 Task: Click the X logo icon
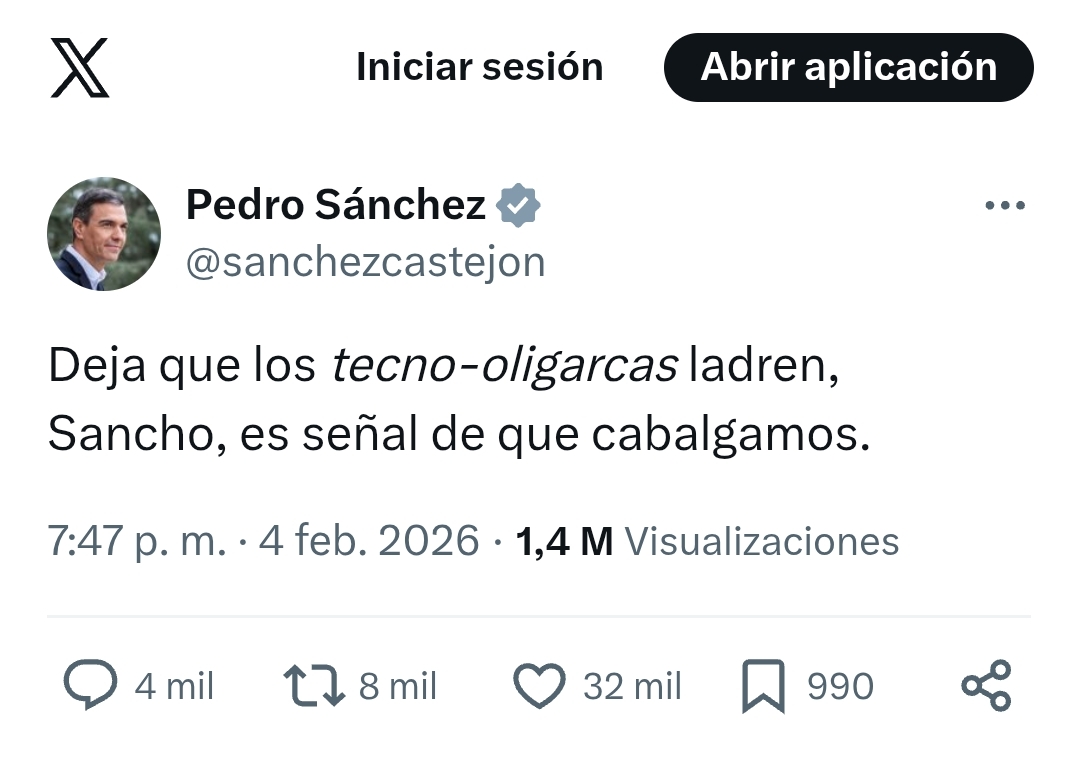click(x=80, y=68)
